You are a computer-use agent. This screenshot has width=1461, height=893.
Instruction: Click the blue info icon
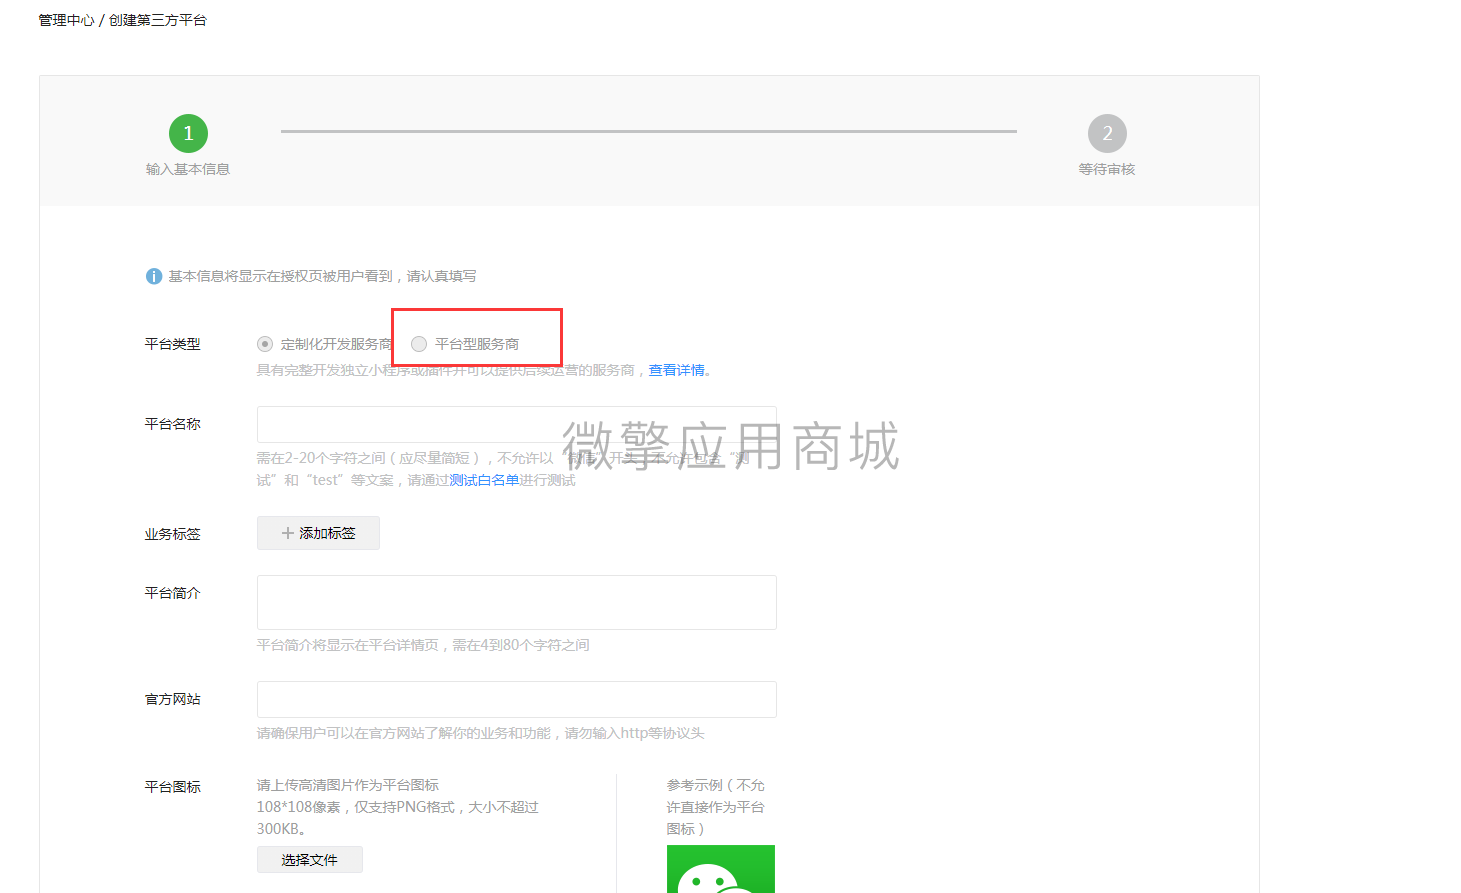point(154,276)
